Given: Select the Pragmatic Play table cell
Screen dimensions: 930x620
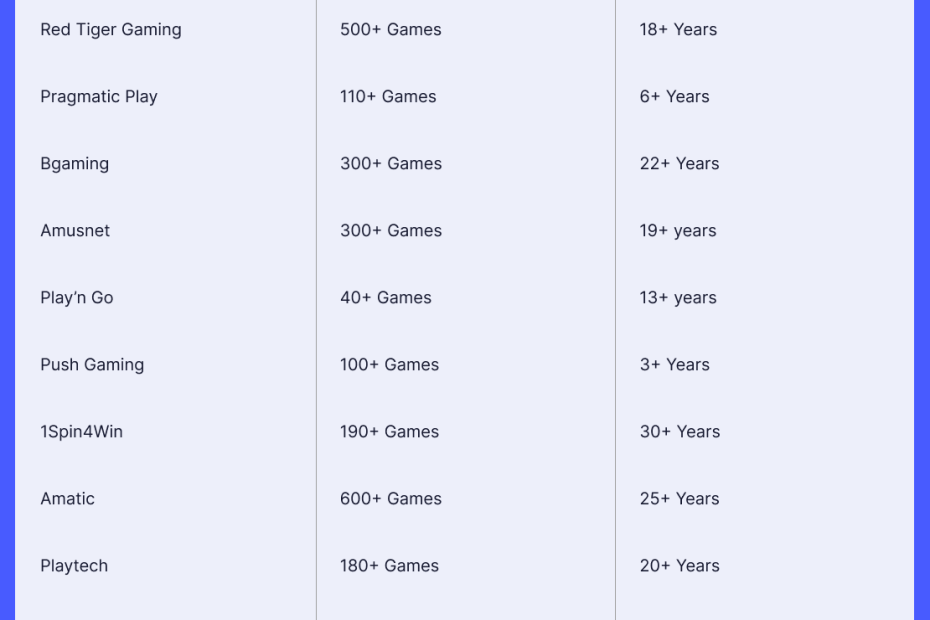Looking at the screenshot, I should point(99,97).
